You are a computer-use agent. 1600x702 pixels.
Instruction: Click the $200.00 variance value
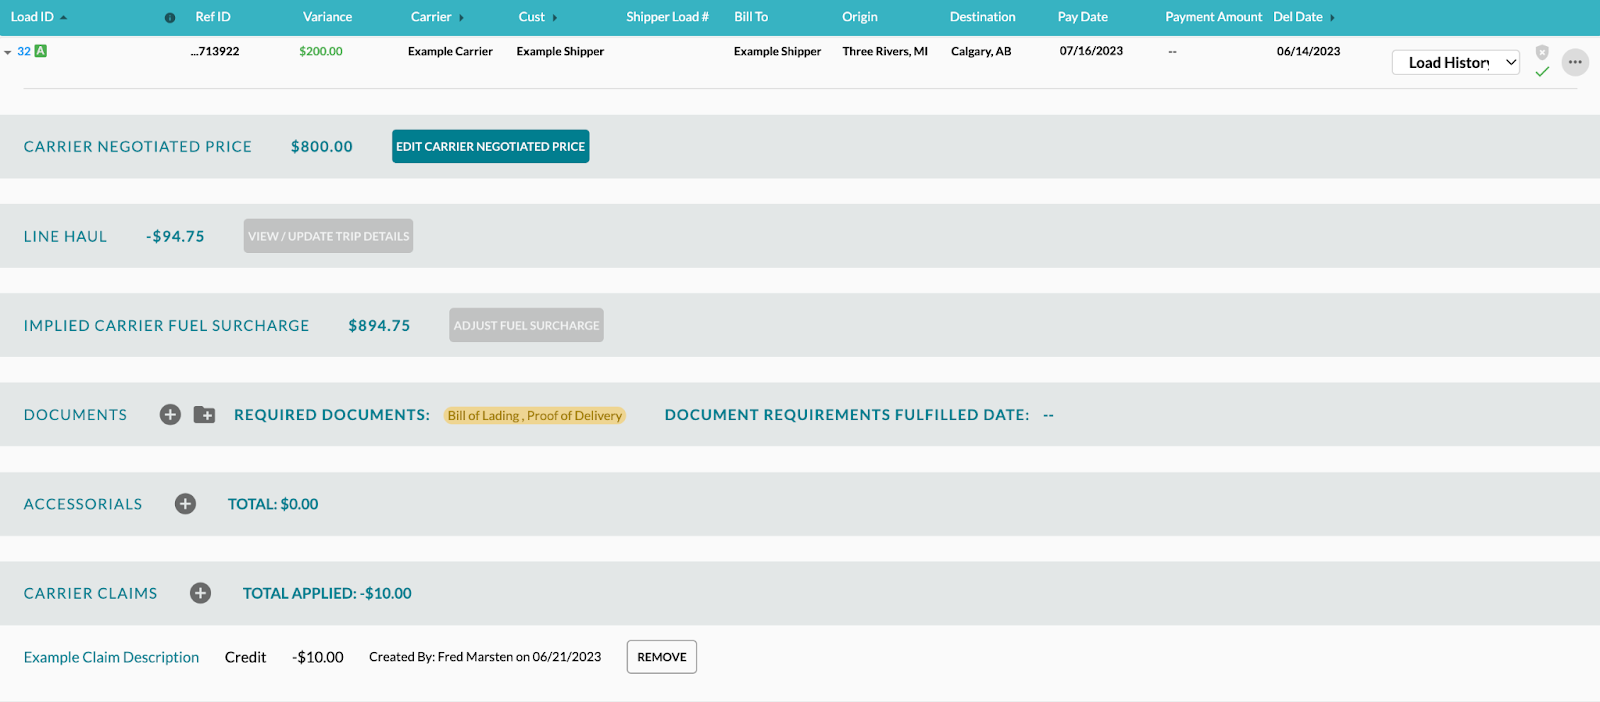(321, 51)
